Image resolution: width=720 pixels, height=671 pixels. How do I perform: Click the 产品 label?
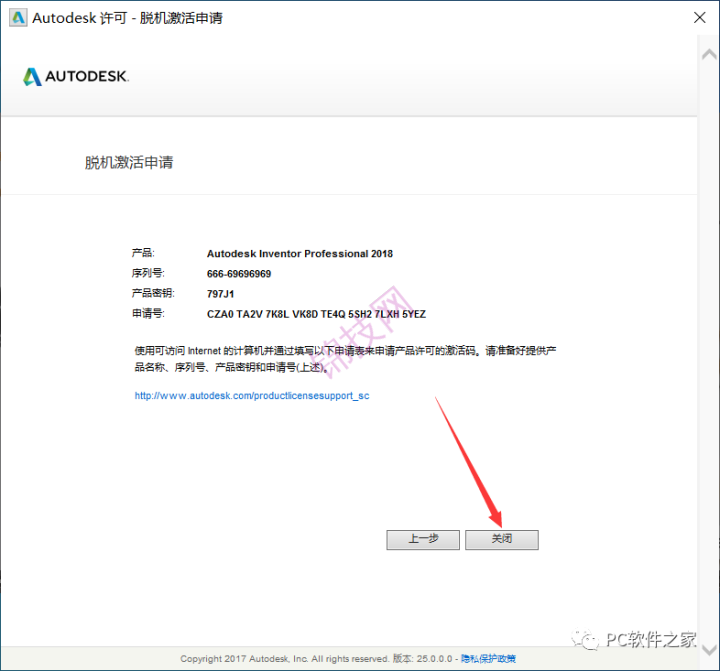click(x=143, y=253)
